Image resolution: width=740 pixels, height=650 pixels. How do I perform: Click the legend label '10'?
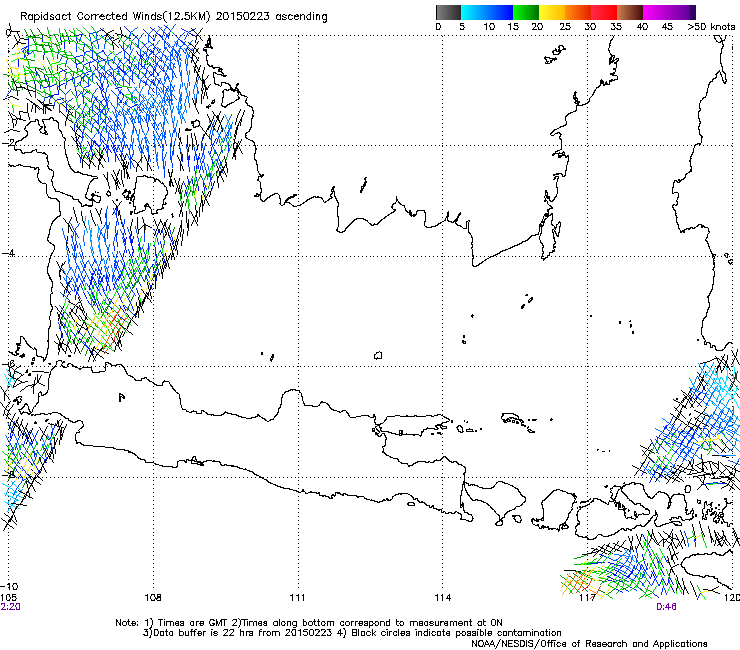489,27
